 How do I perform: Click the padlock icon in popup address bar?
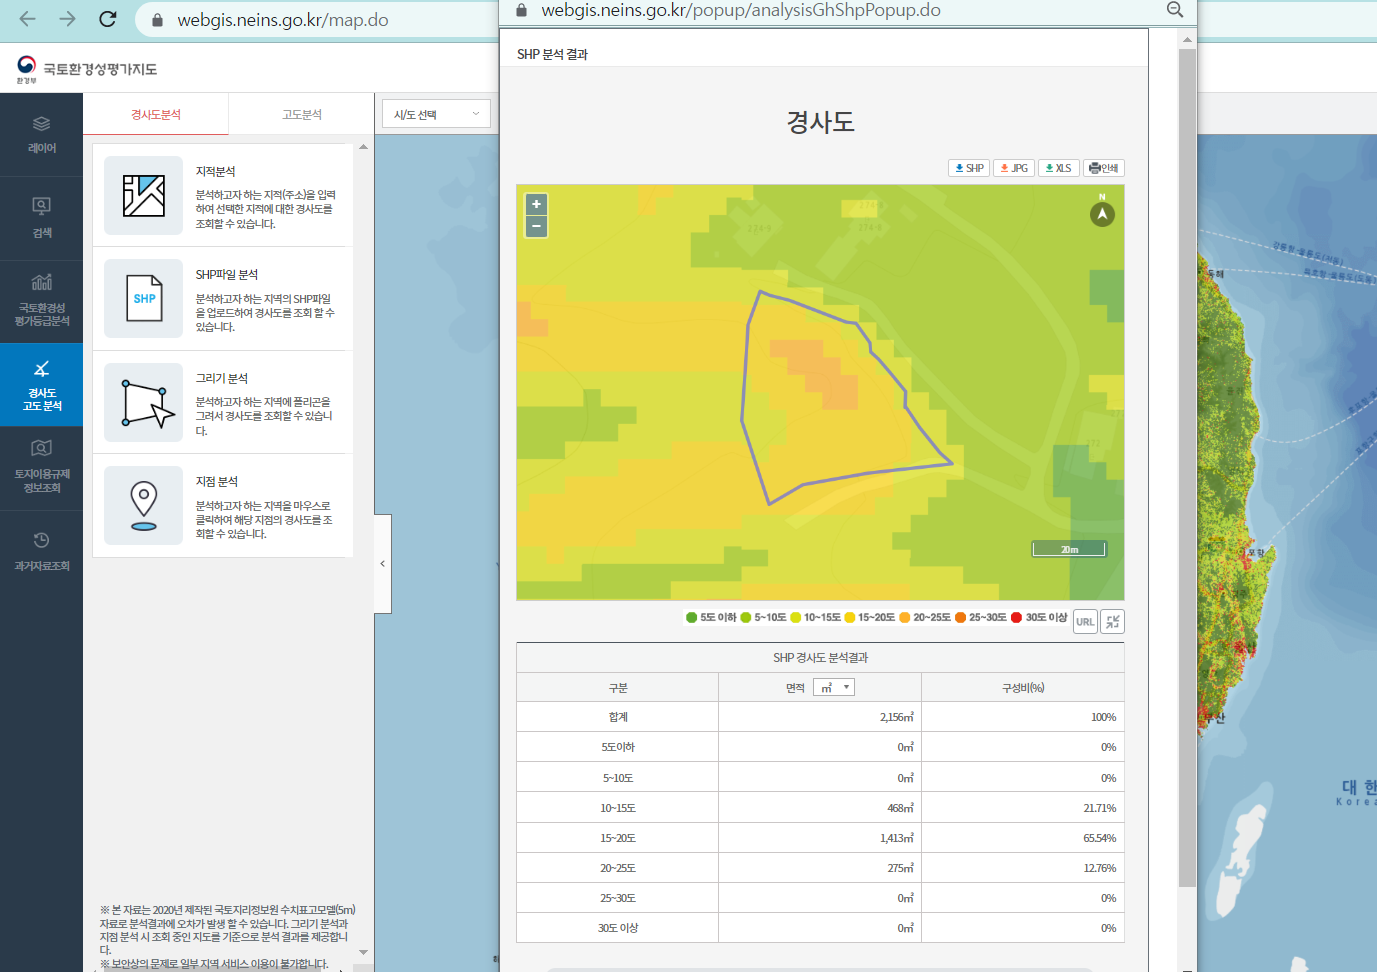click(x=521, y=10)
